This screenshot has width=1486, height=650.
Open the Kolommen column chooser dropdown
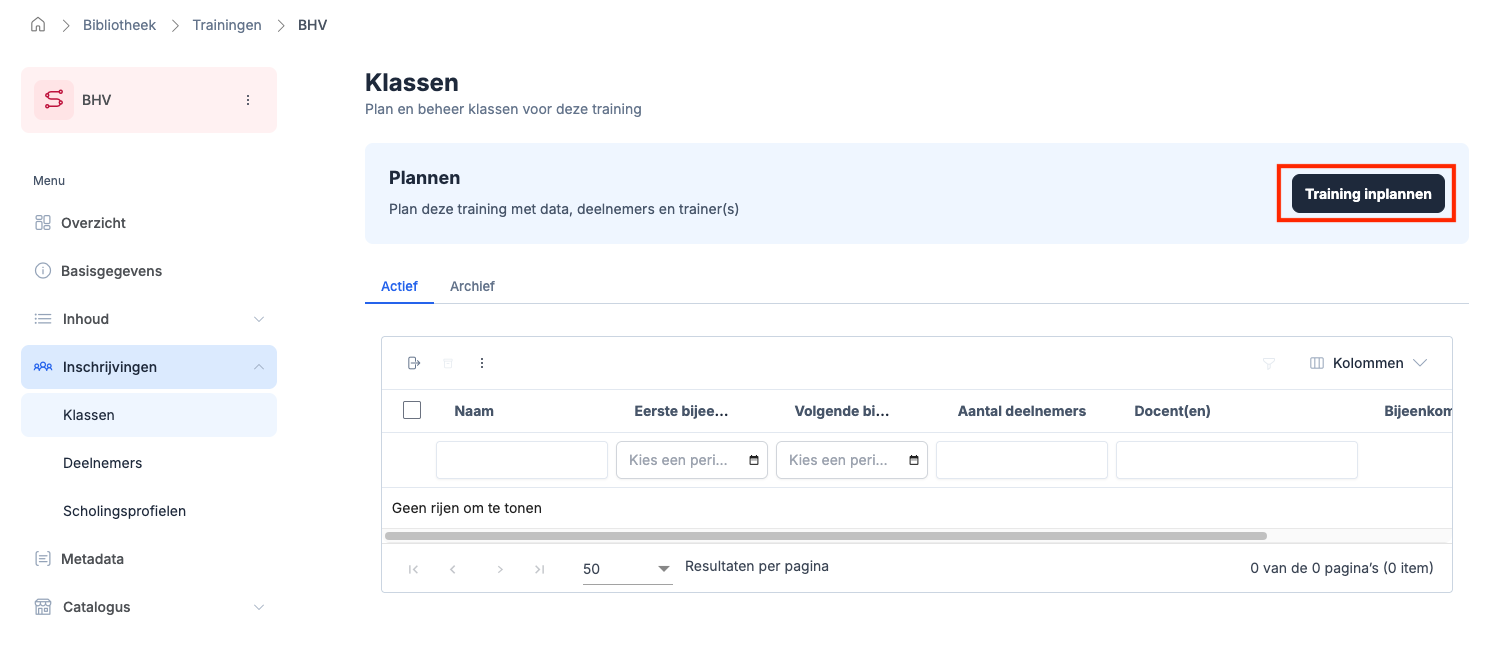1368,363
